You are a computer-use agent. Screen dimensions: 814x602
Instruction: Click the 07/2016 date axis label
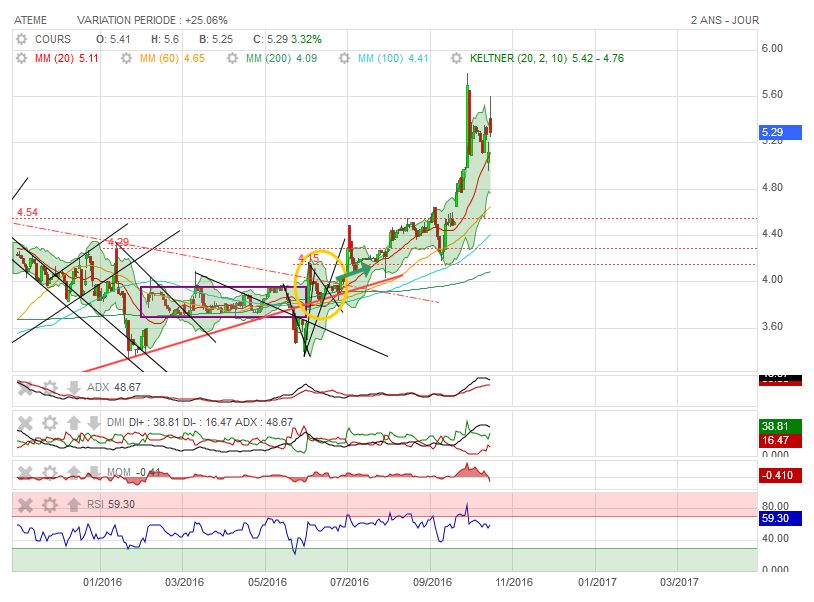(x=349, y=582)
